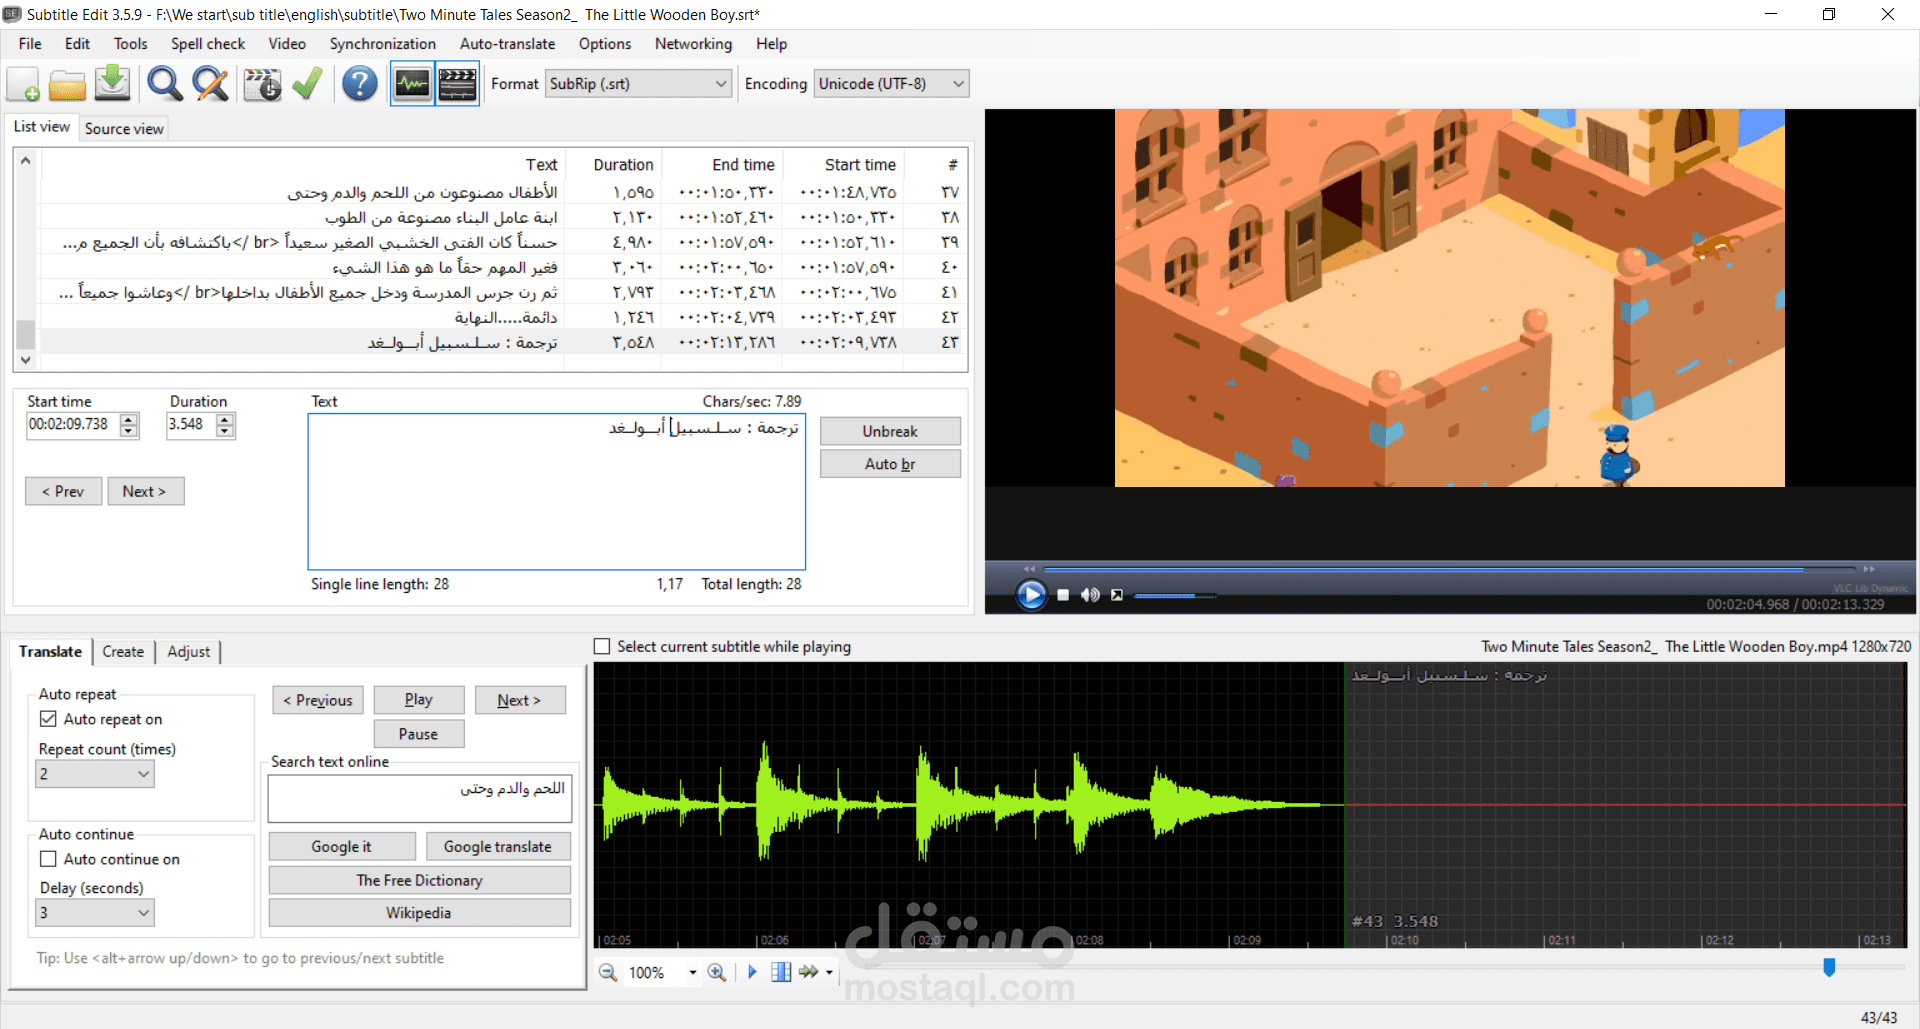Open Help with the blue question icon
The height and width of the screenshot is (1029, 1920).
coord(360,84)
